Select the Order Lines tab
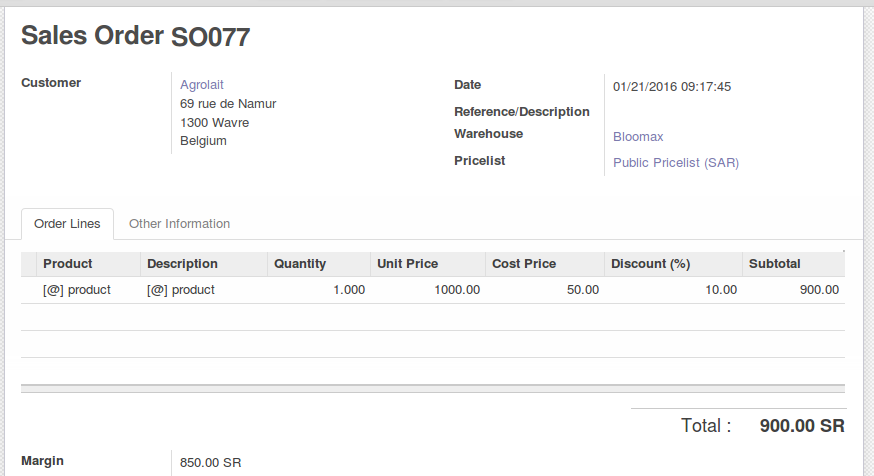 coord(67,224)
